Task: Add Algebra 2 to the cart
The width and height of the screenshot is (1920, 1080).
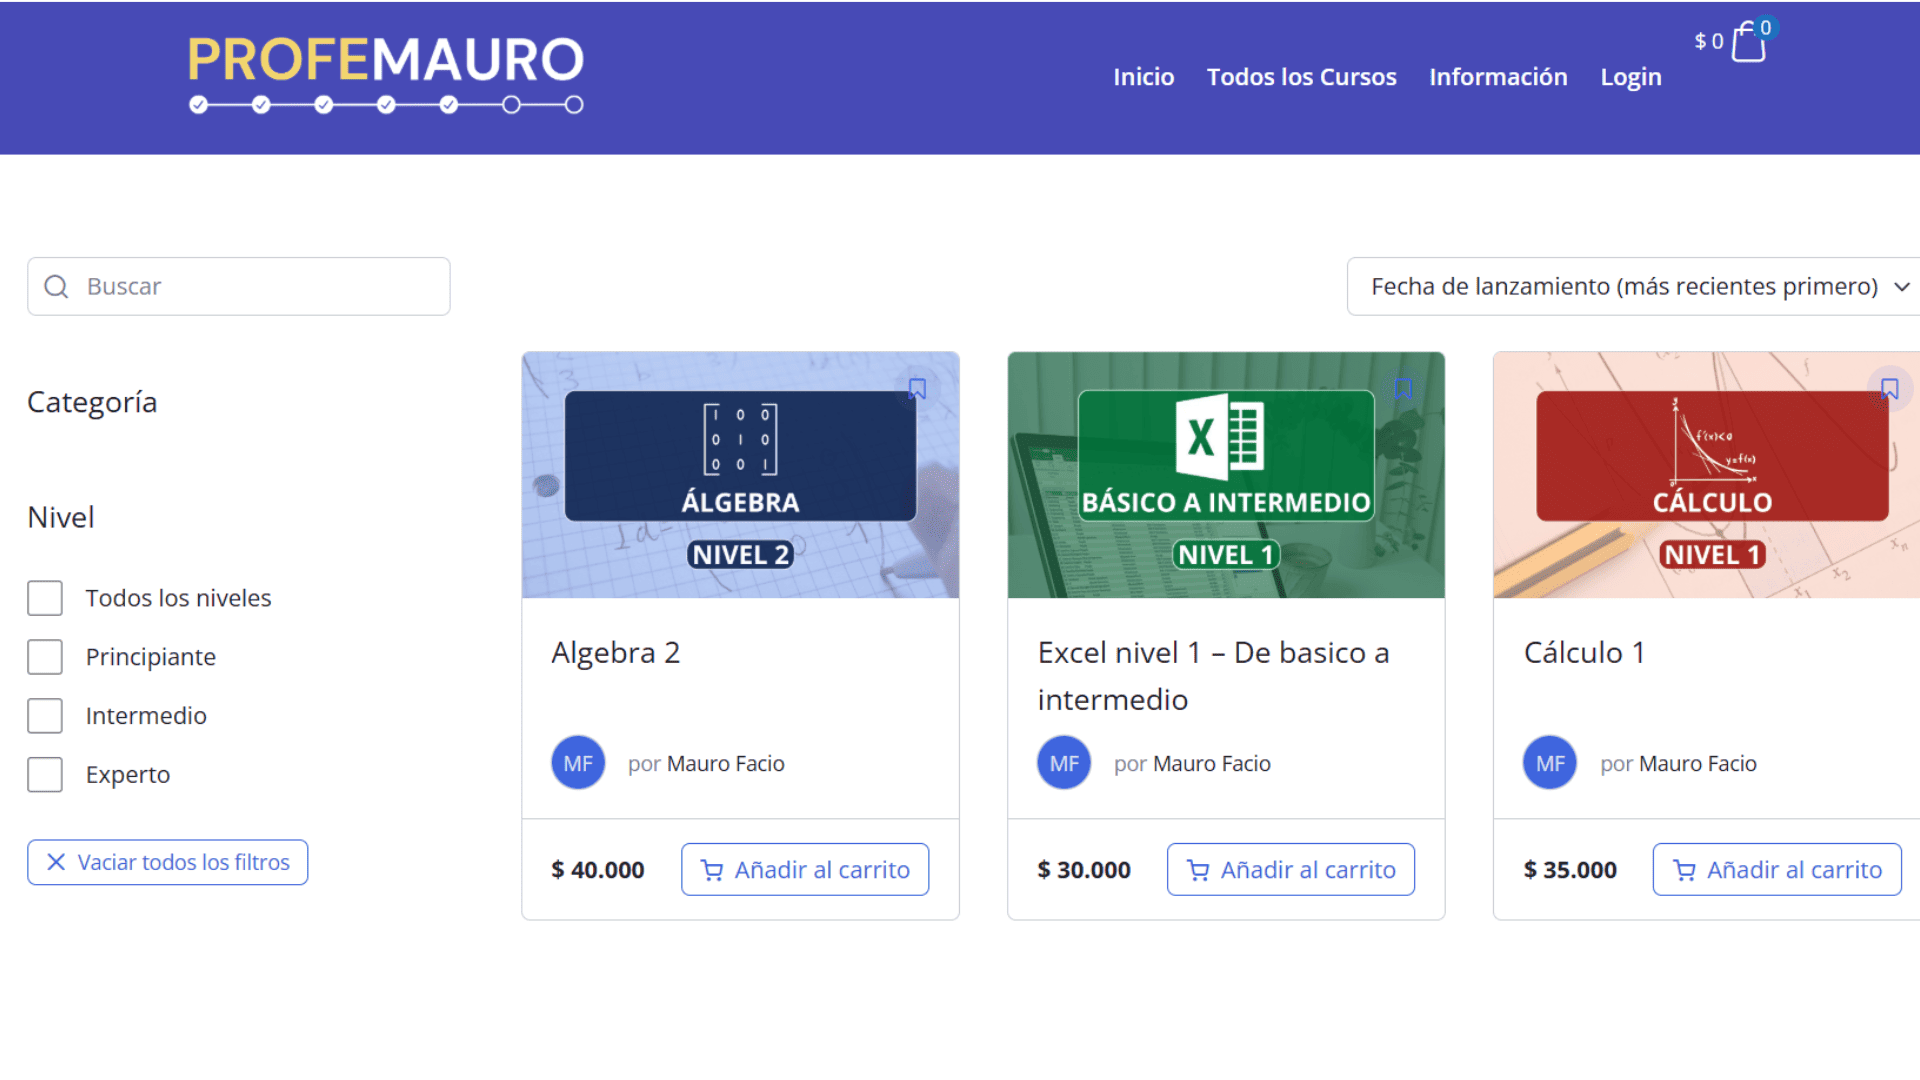Action: (x=805, y=870)
